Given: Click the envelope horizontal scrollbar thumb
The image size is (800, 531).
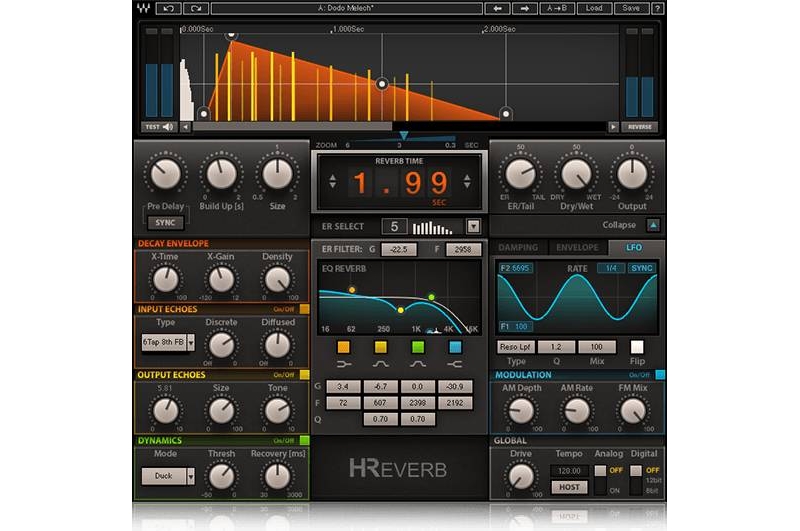Looking at the screenshot, I should (x=292, y=127).
